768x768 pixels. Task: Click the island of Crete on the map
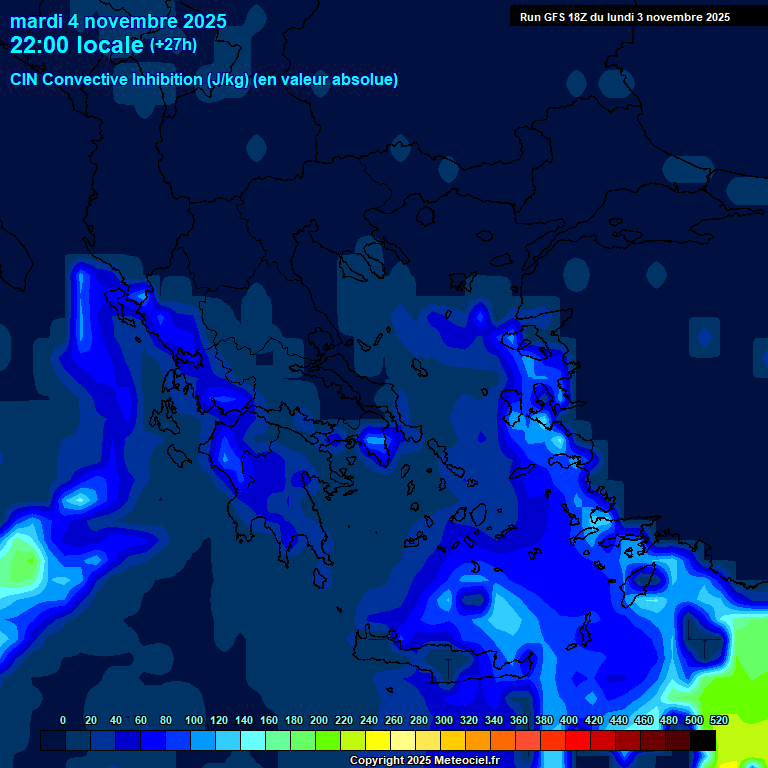coord(440,662)
